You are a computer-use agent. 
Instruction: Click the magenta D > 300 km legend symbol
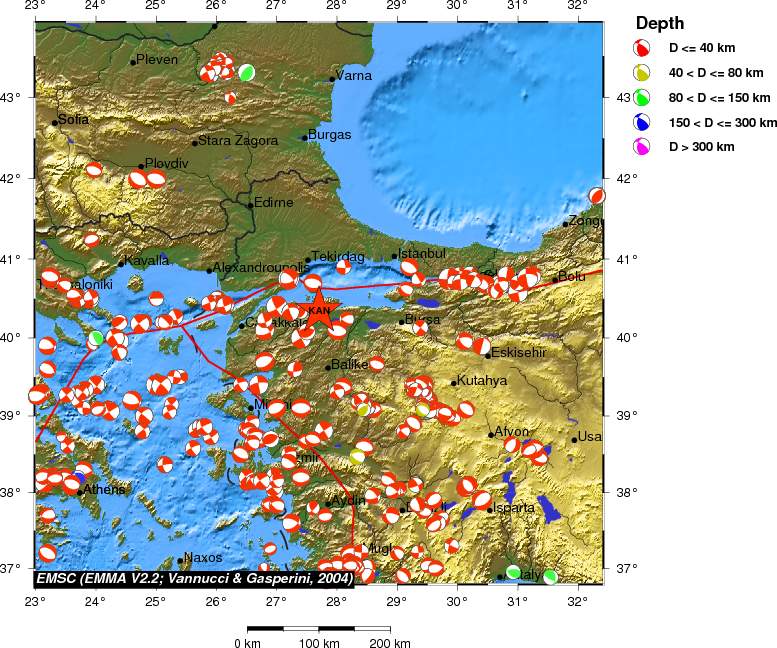click(x=643, y=147)
